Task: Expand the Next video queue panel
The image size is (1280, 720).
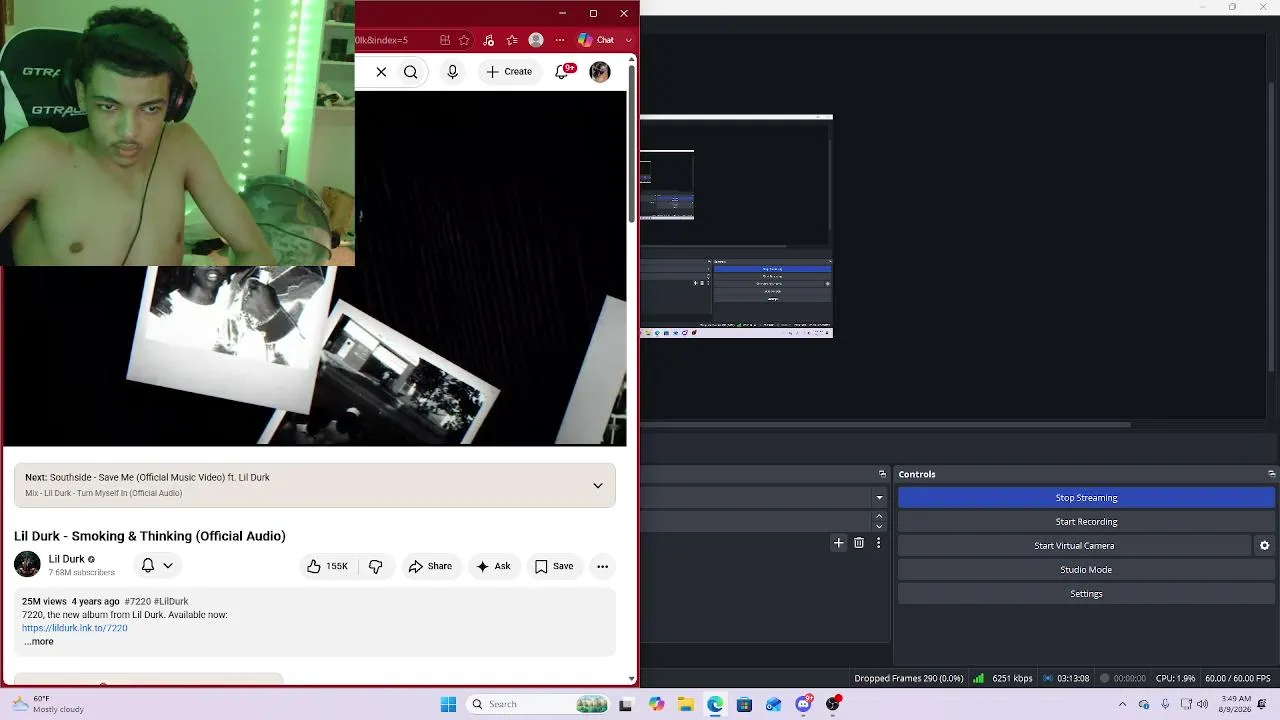Action: (598, 486)
